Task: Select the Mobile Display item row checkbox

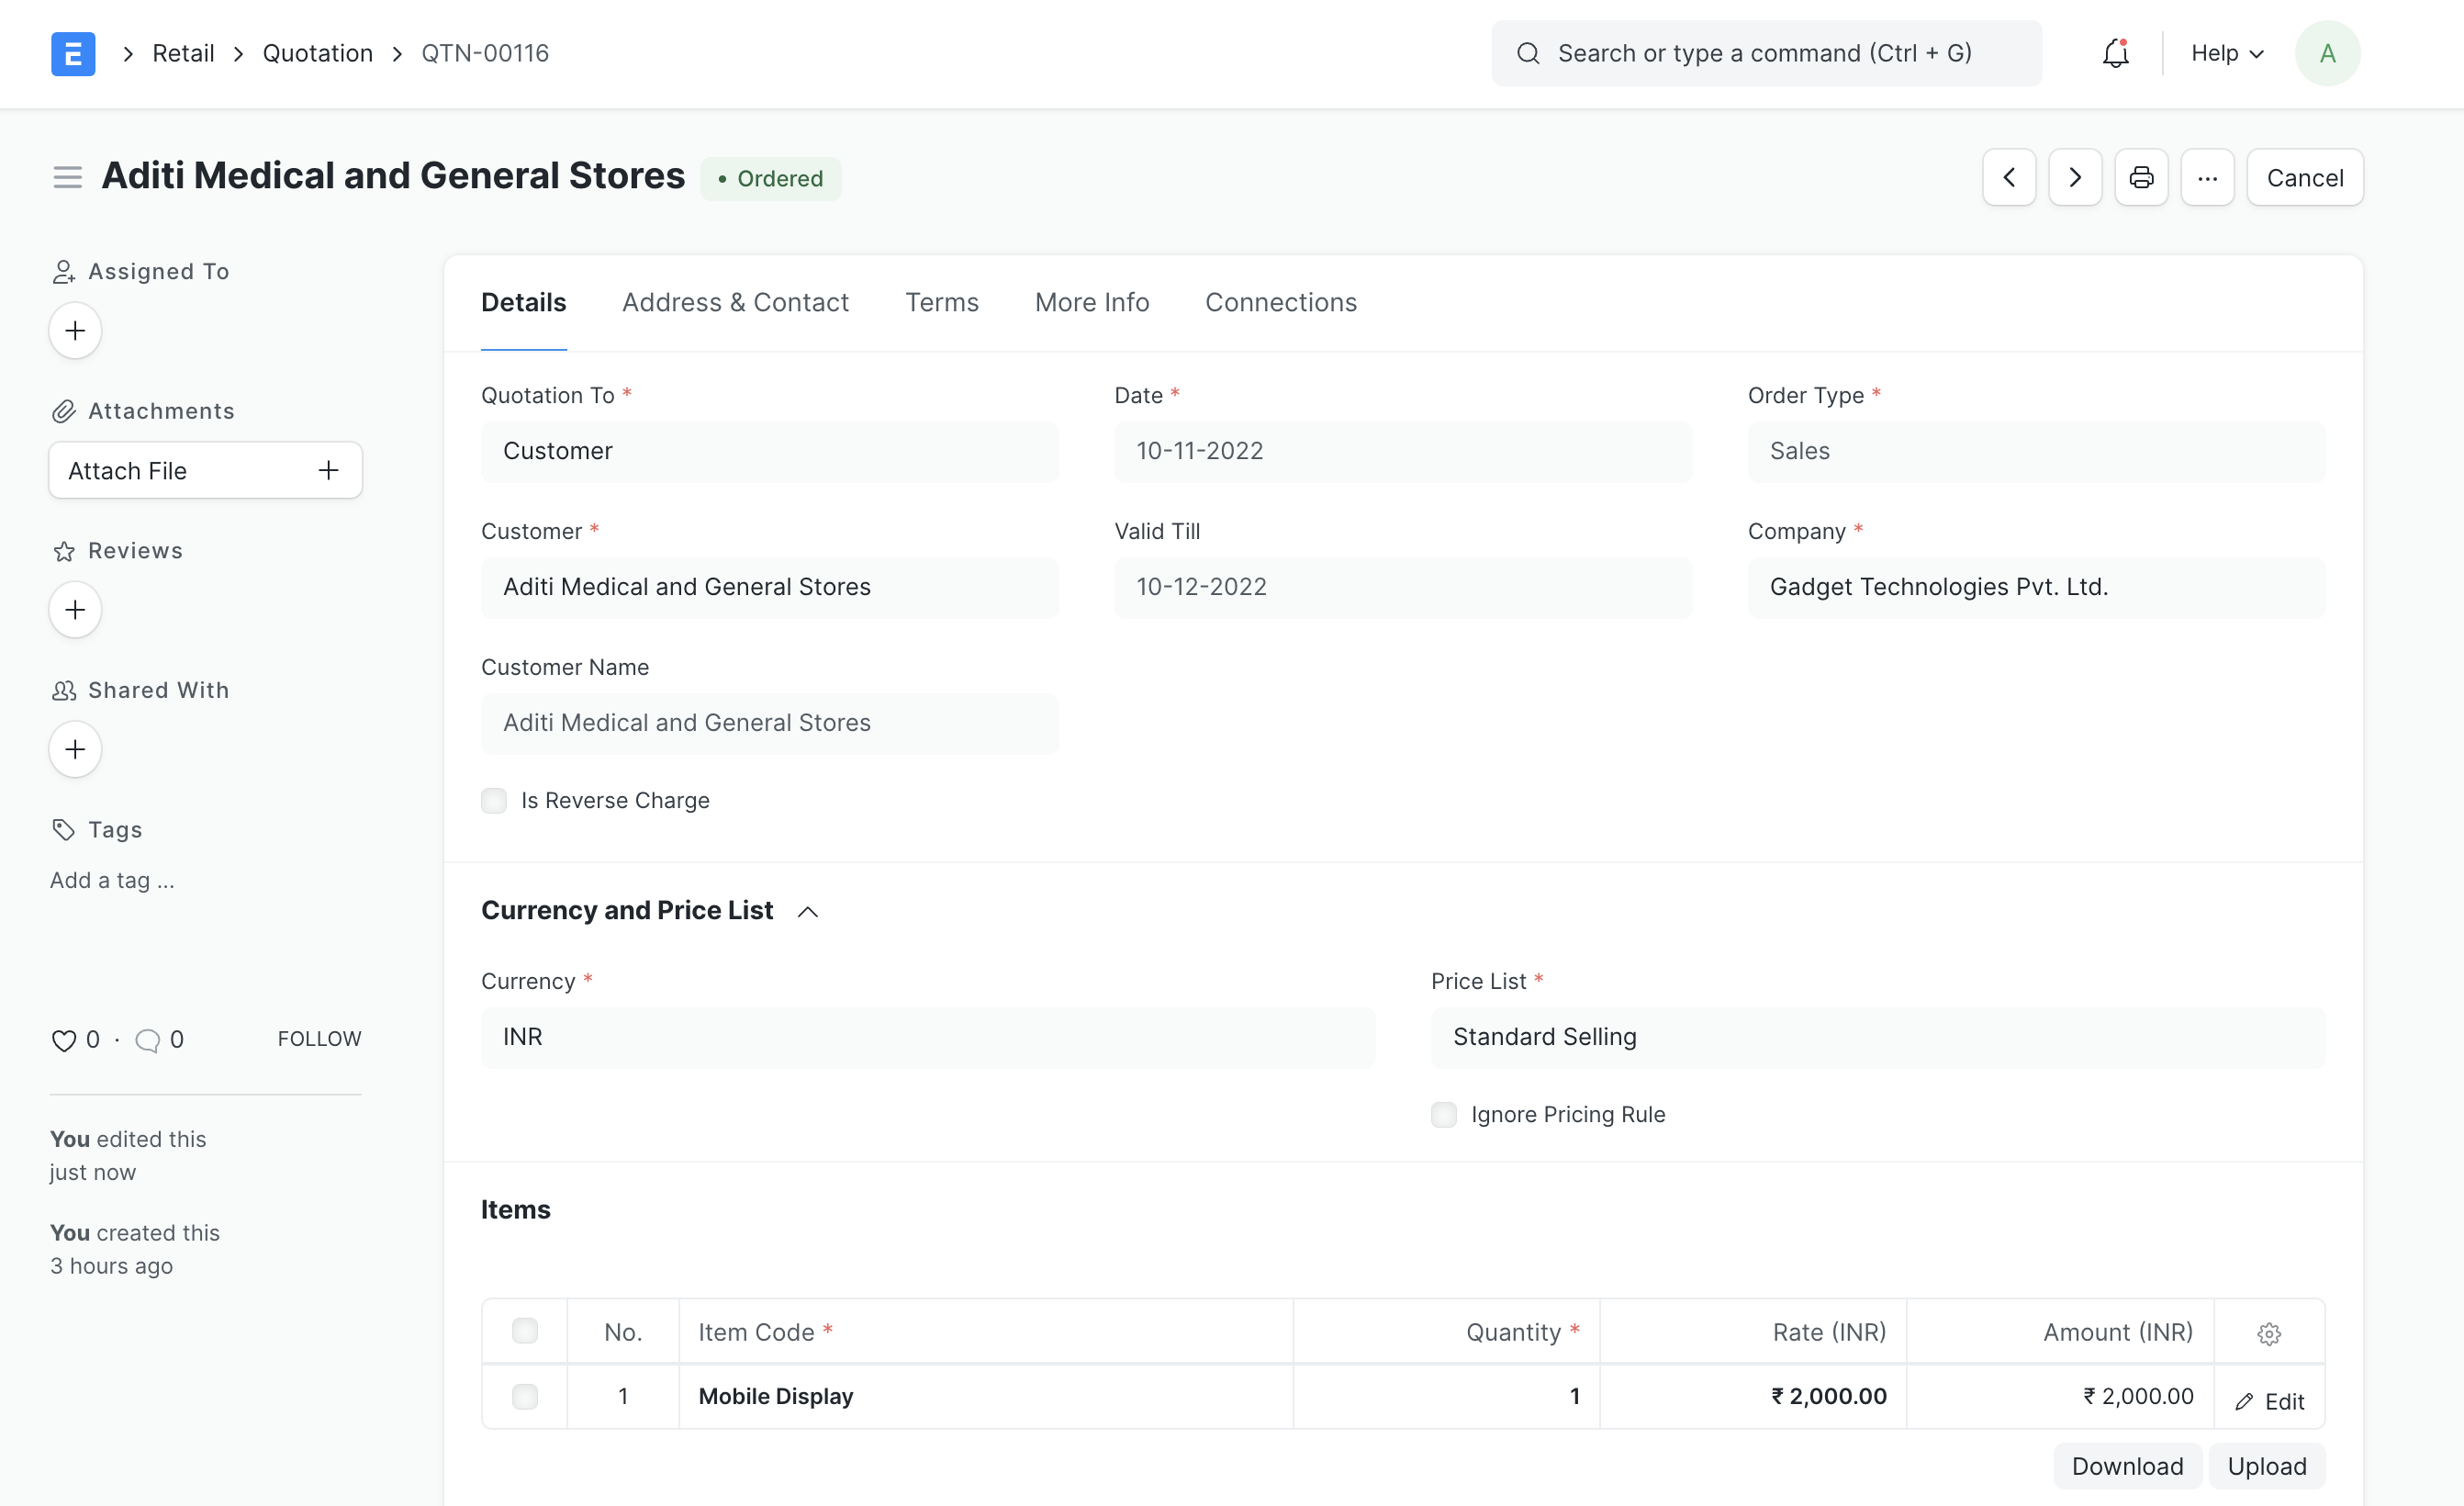Action: coord(524,1397)
